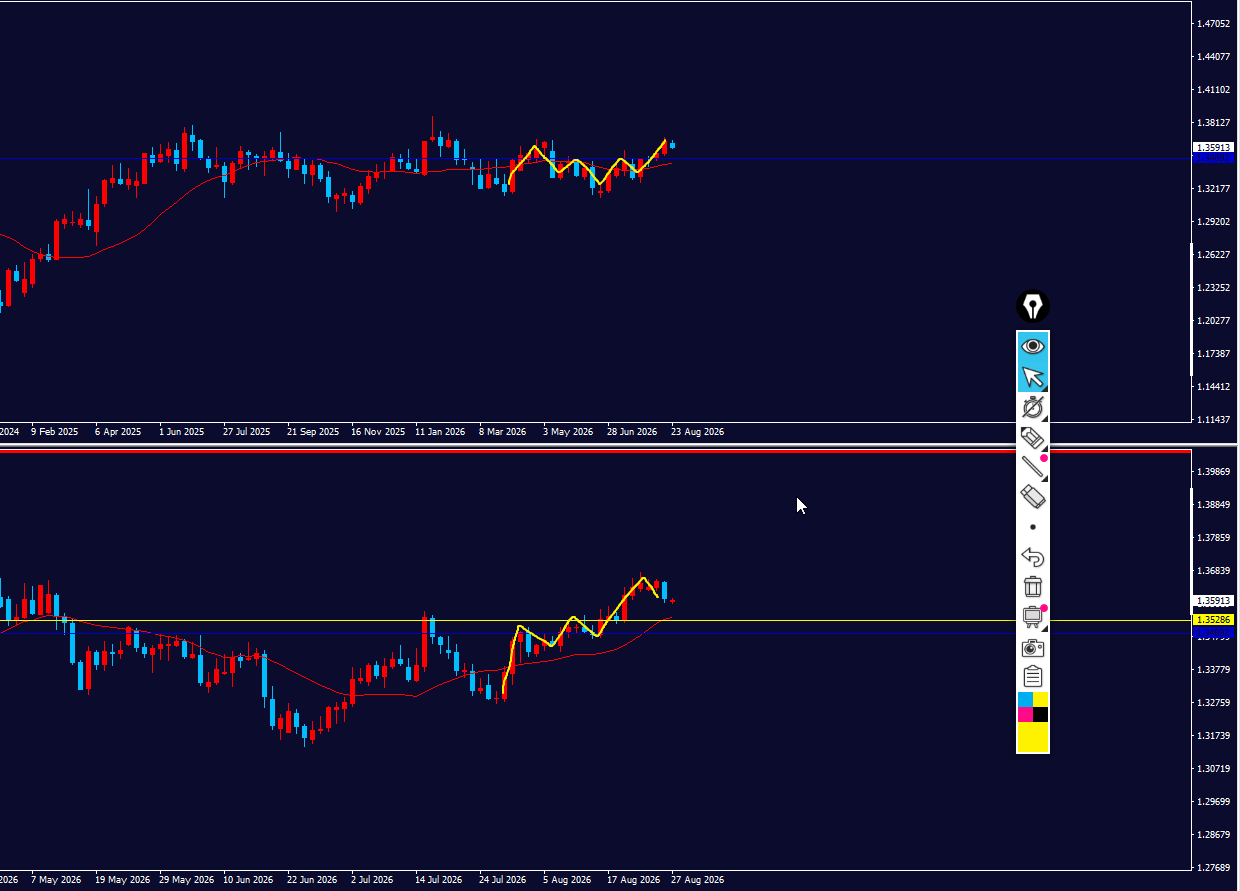Click the 23 Aug 2026 date label
The width and height of the screenshot is (1240, 891).
tap(697, 432)
